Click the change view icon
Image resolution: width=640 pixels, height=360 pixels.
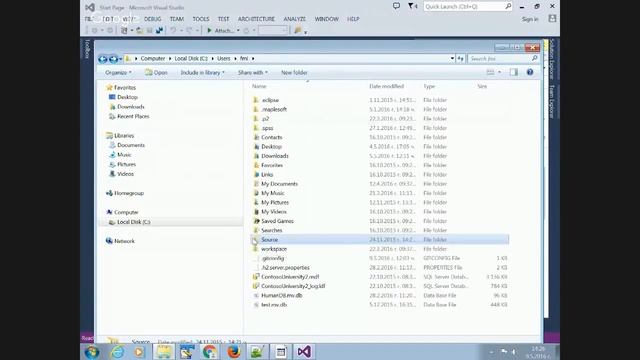point(490,72)
